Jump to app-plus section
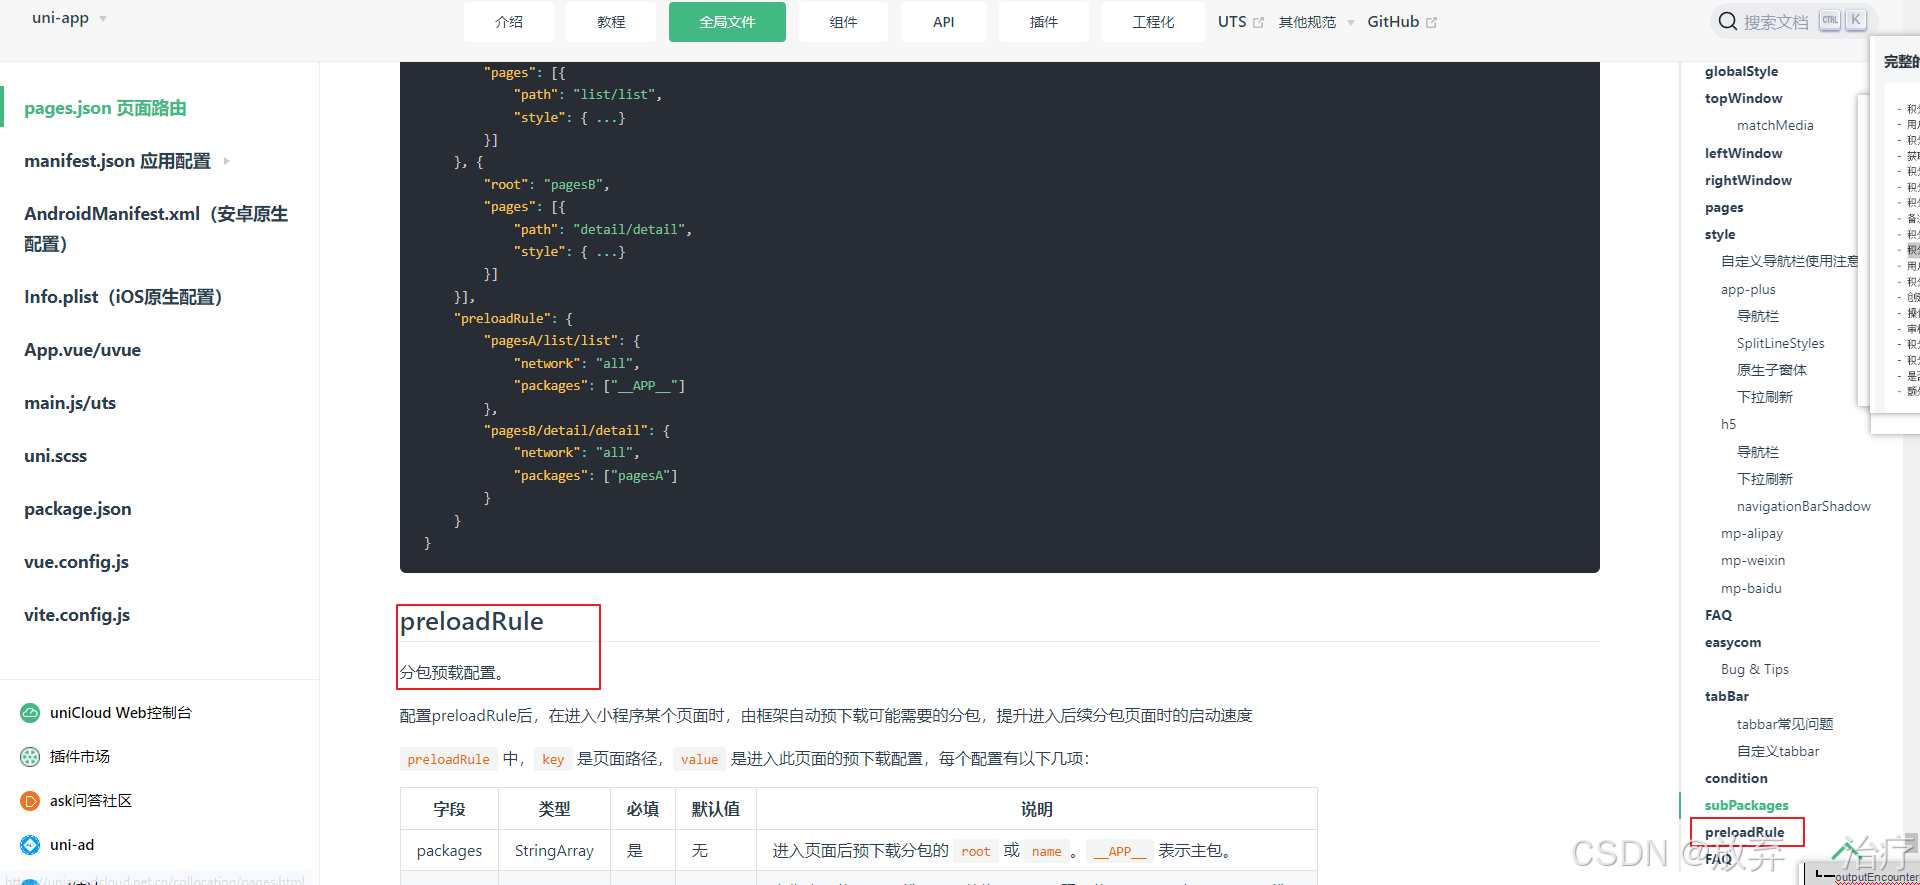Image resolution: width=1920 pixels, height=885 pixels. coord(1748,289)
